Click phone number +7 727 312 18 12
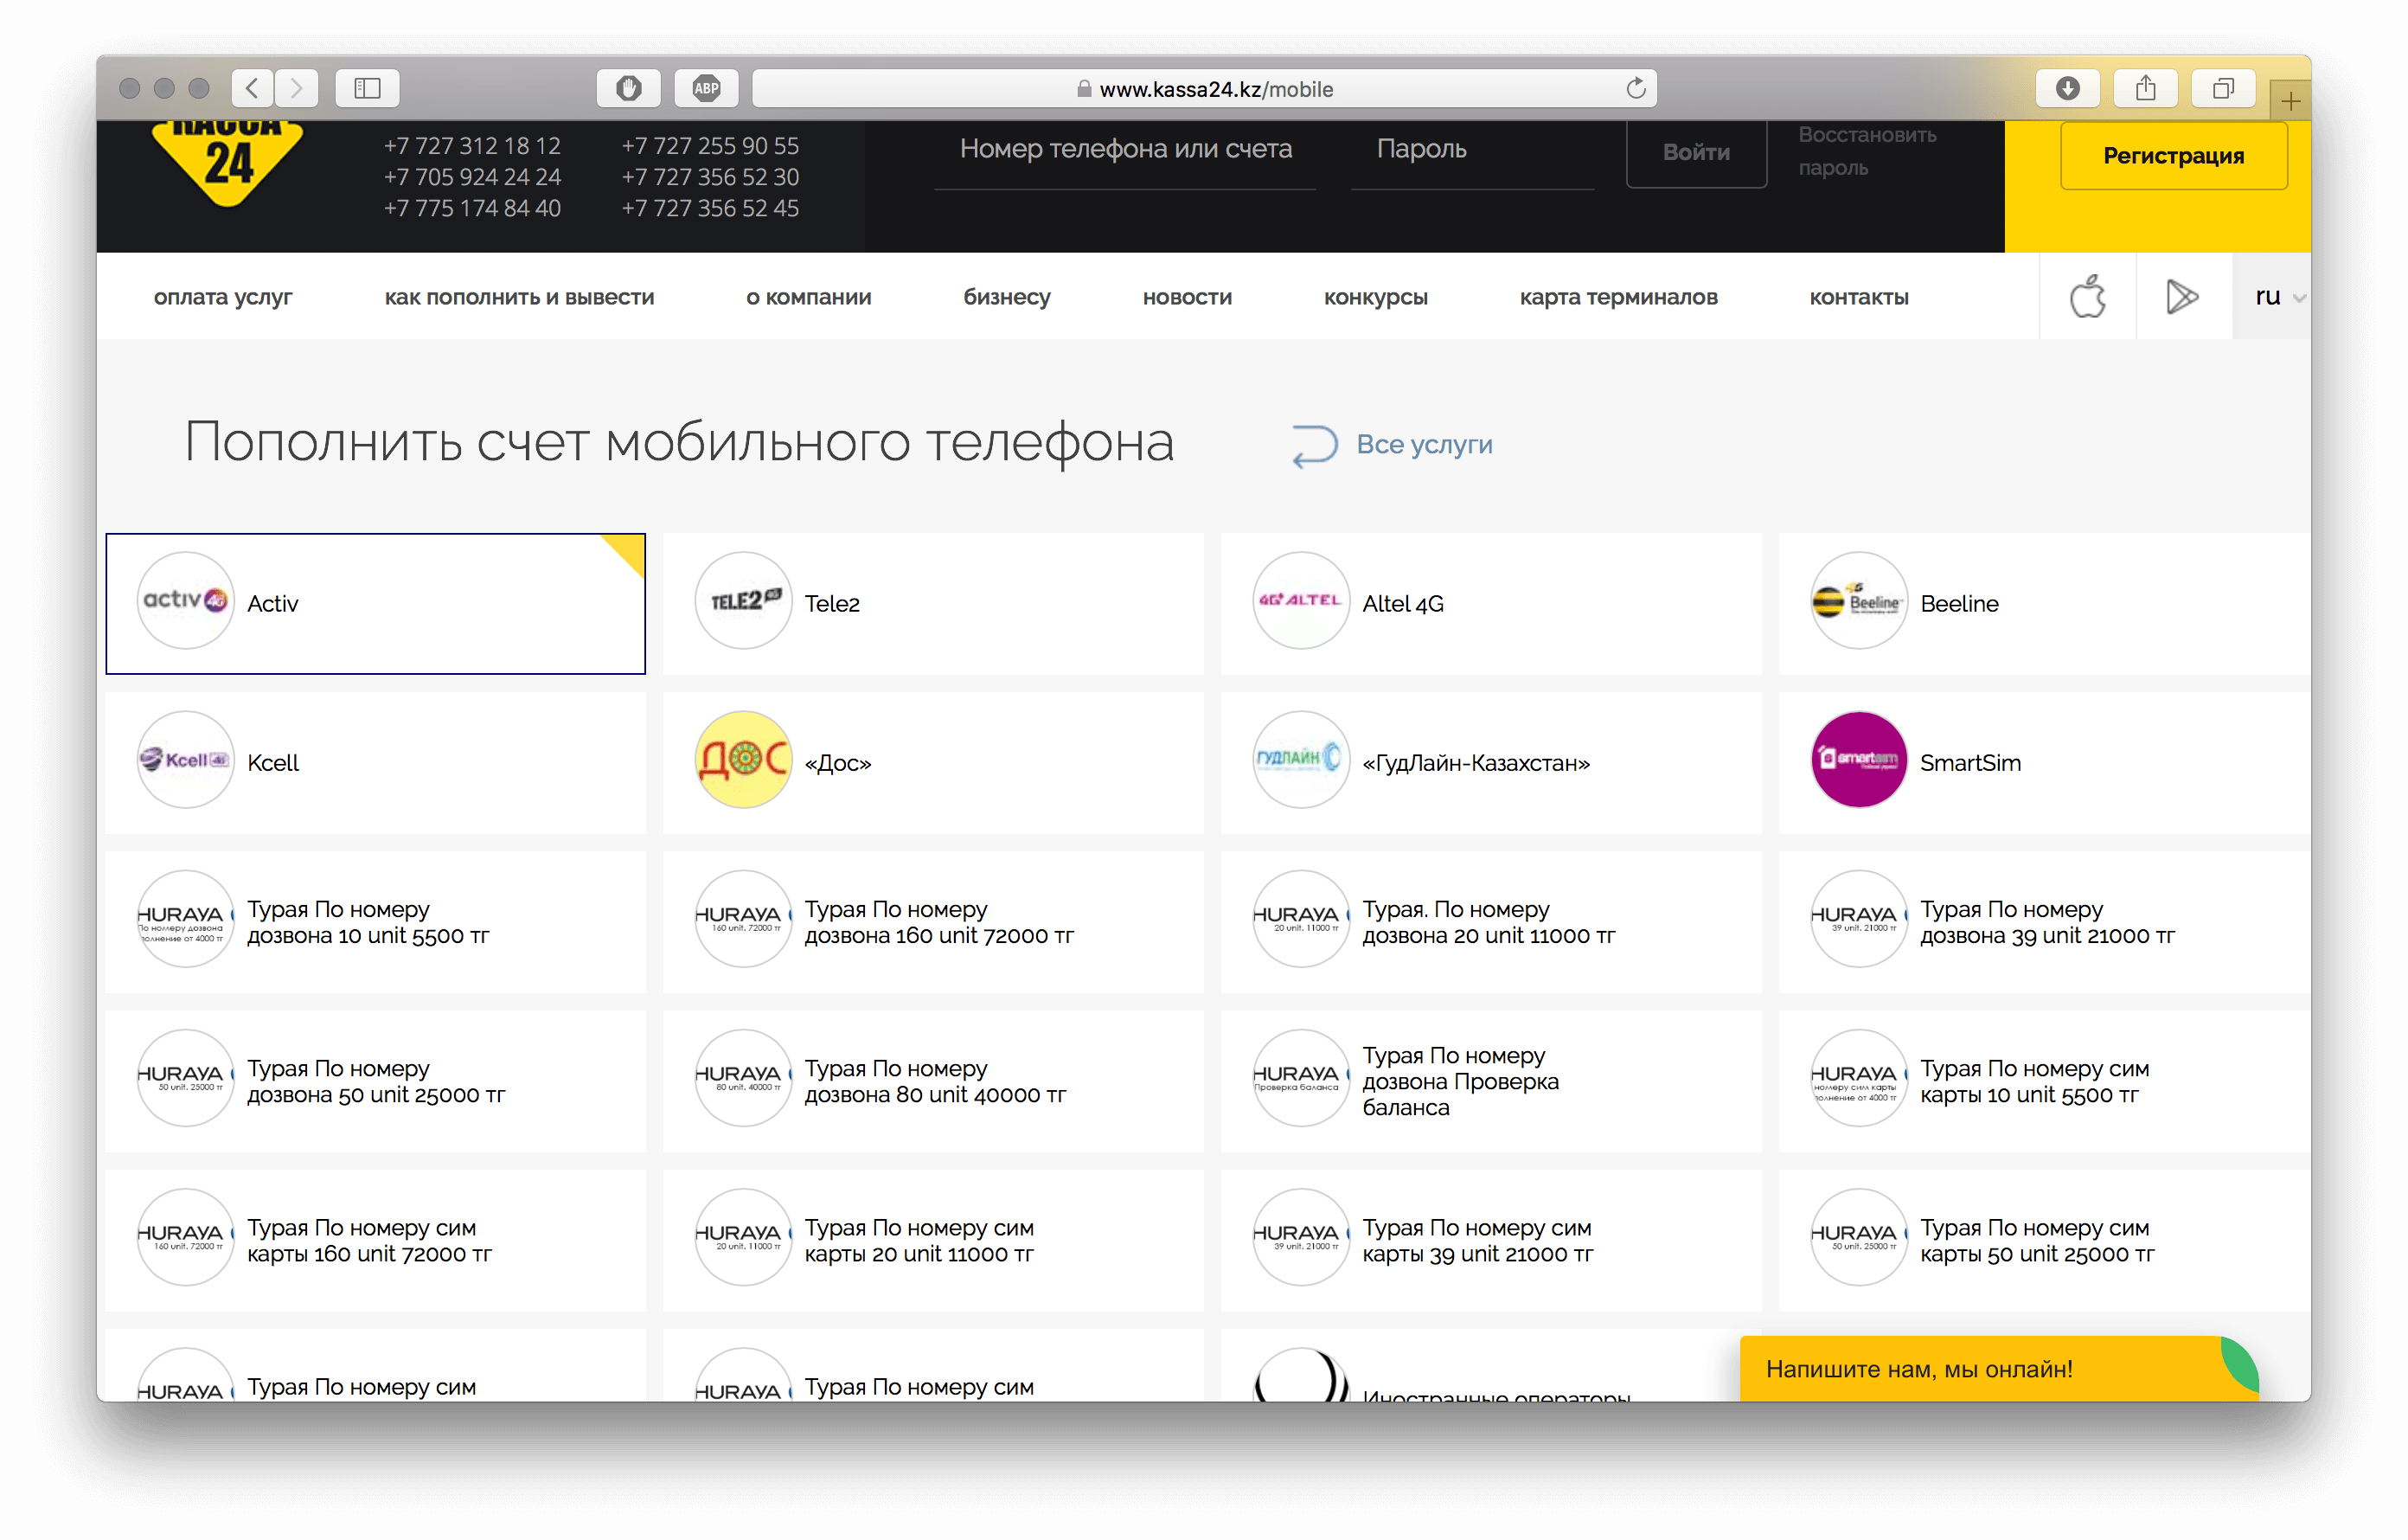The image size is (2408, 1540). tap(472, 146)
